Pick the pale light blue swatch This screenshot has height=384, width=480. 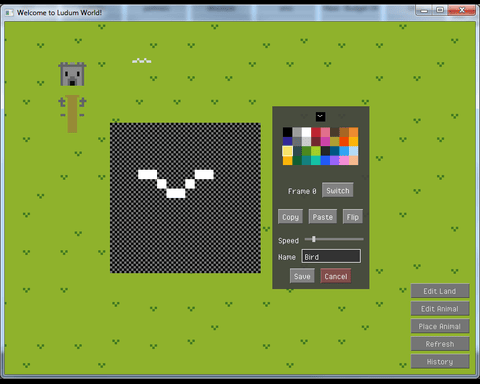click(354, 151)
